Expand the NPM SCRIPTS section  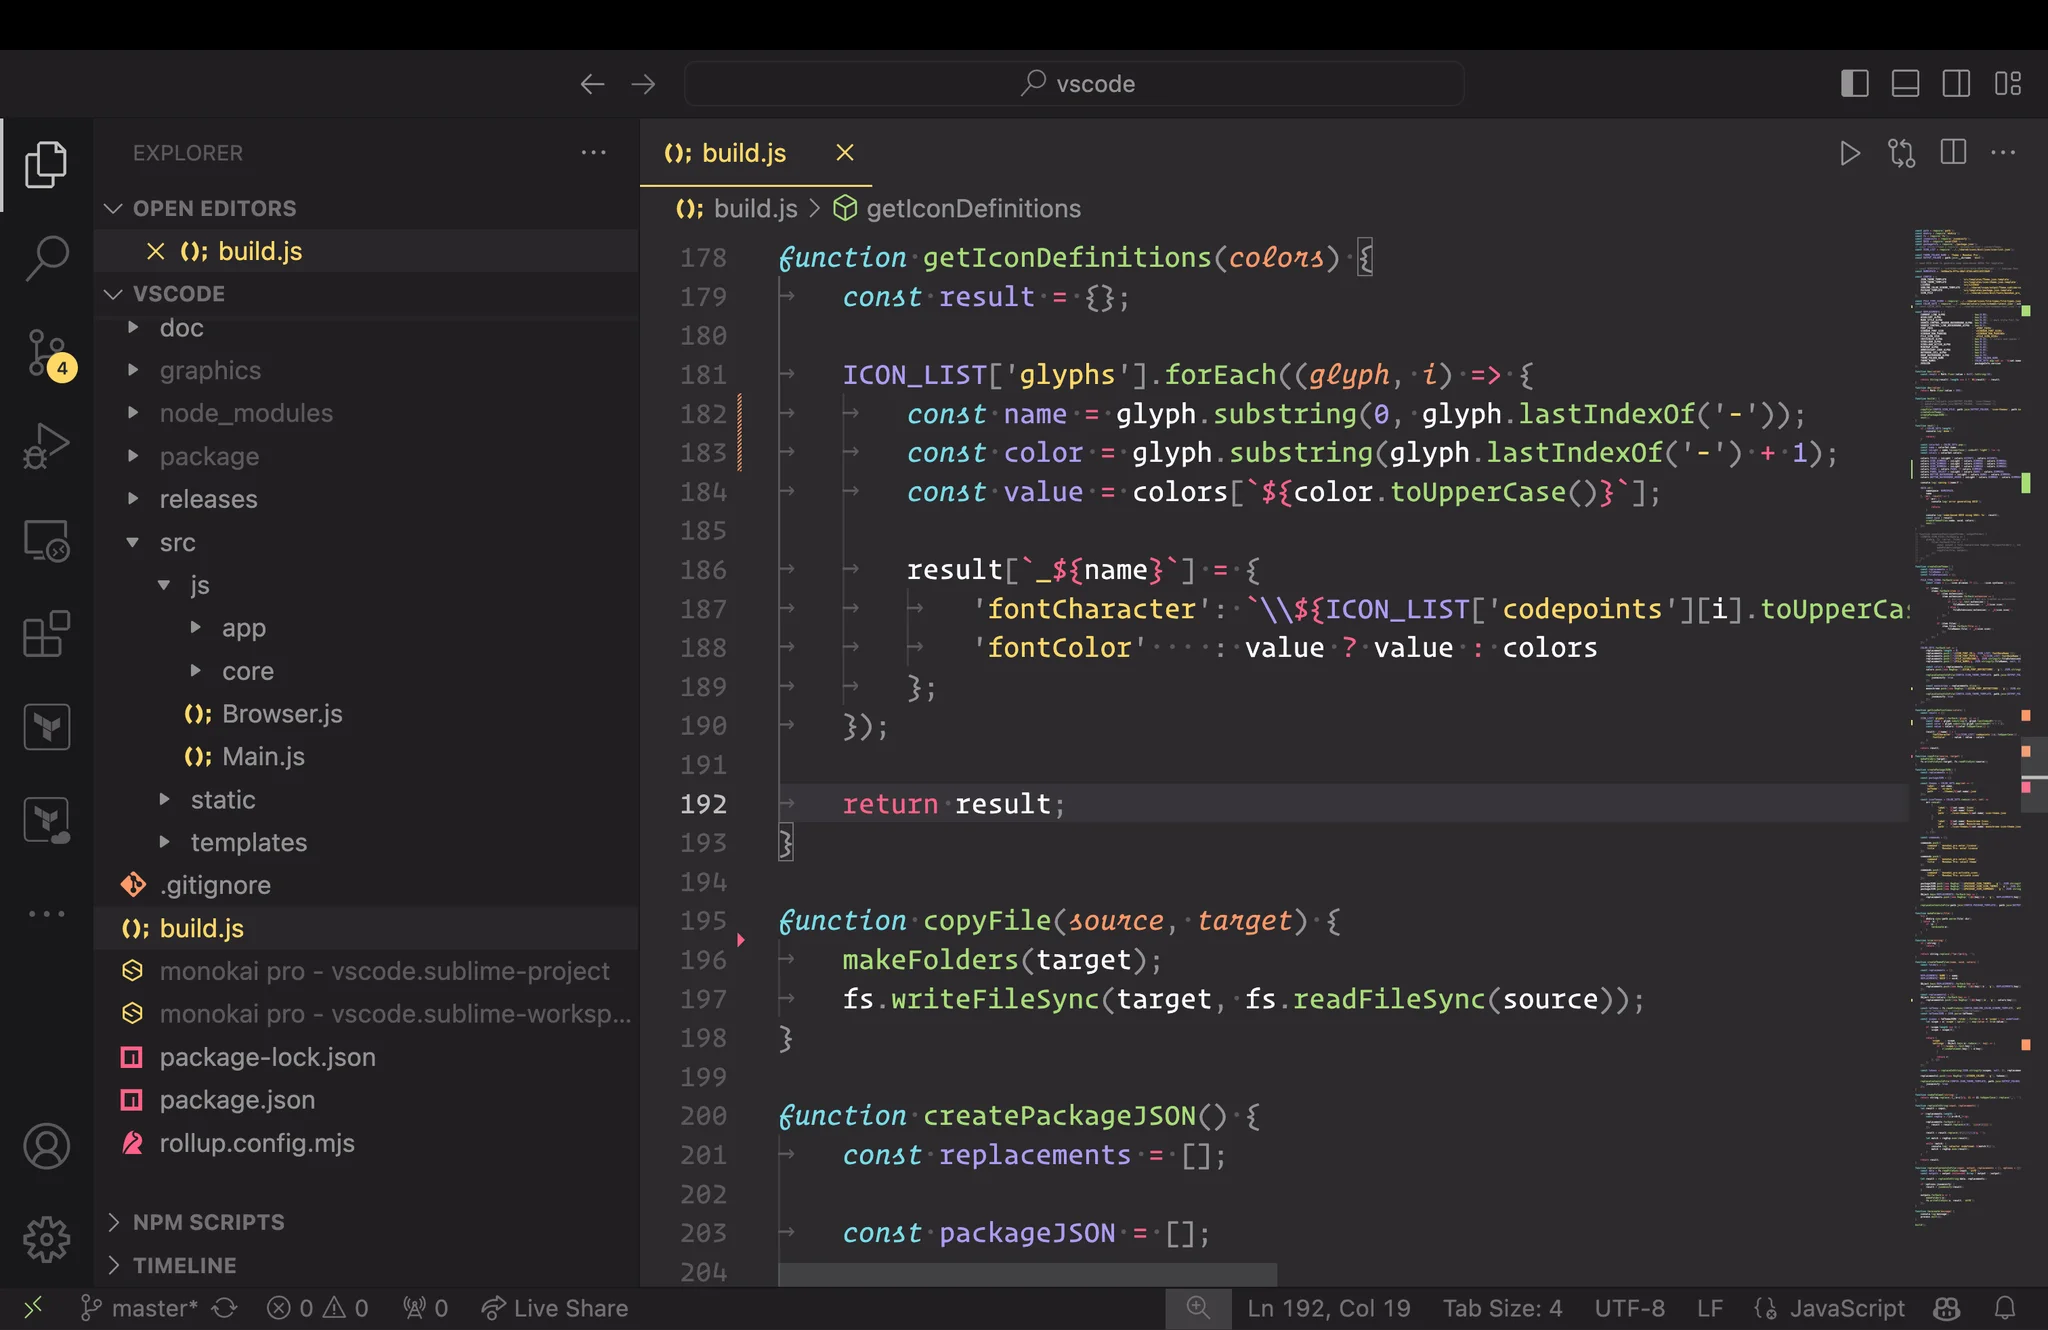208,1222
